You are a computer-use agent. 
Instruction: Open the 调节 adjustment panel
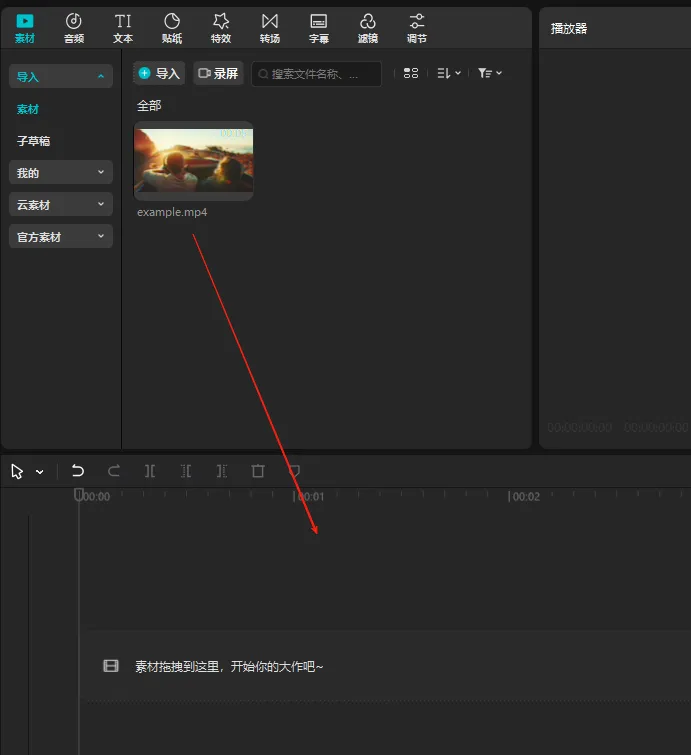(x=417, y=28)
